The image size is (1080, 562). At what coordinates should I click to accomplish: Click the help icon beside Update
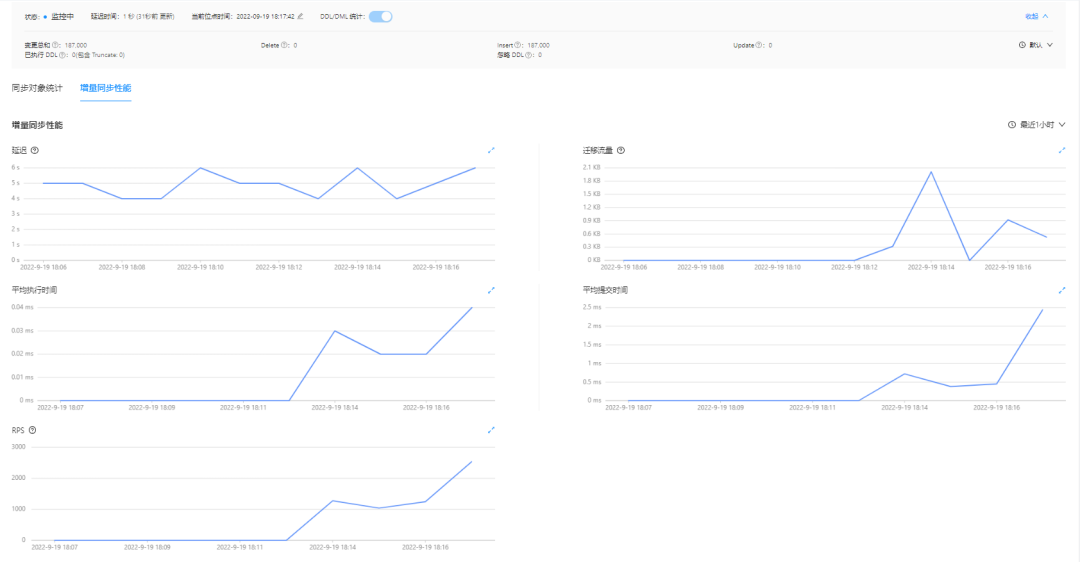pos(759,45)
